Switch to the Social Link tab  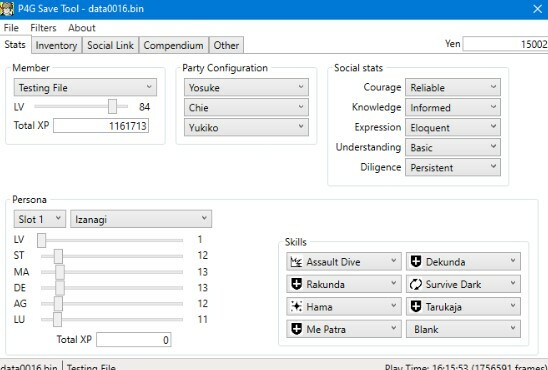pos(110,45)
